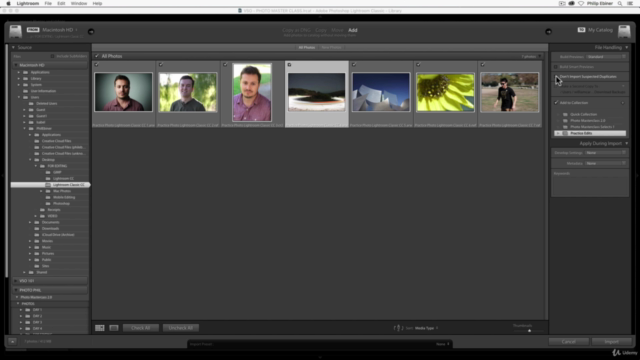Expand the Applications folder under Macintosh HD
640x360 pixels.
point(19,72)
